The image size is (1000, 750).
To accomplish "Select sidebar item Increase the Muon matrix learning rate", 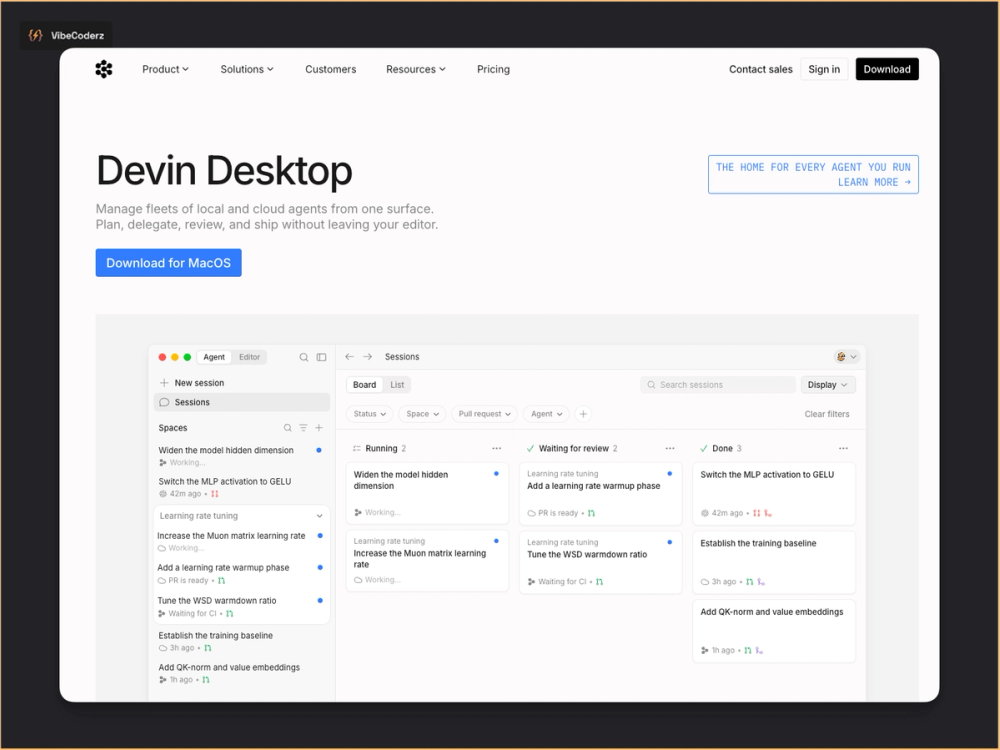I will coord(242,541).
